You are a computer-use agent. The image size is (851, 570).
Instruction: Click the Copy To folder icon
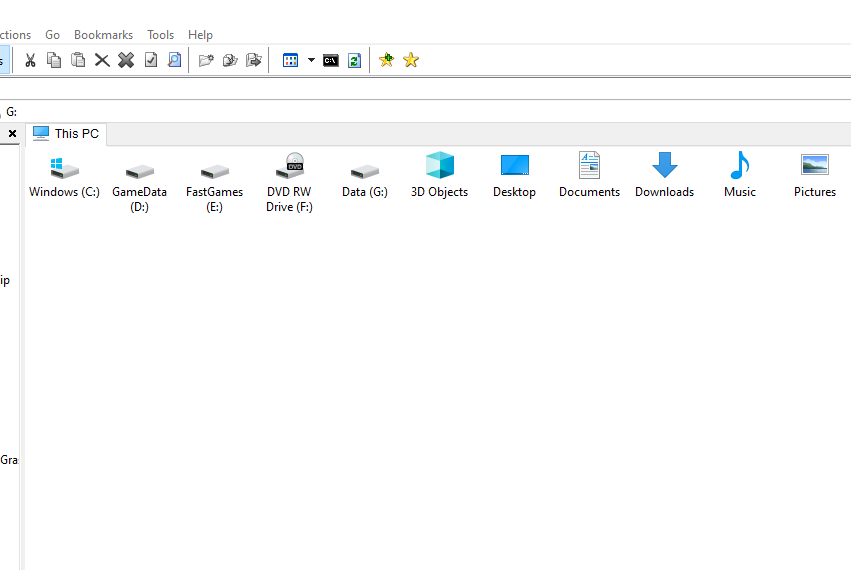point(230,60)
